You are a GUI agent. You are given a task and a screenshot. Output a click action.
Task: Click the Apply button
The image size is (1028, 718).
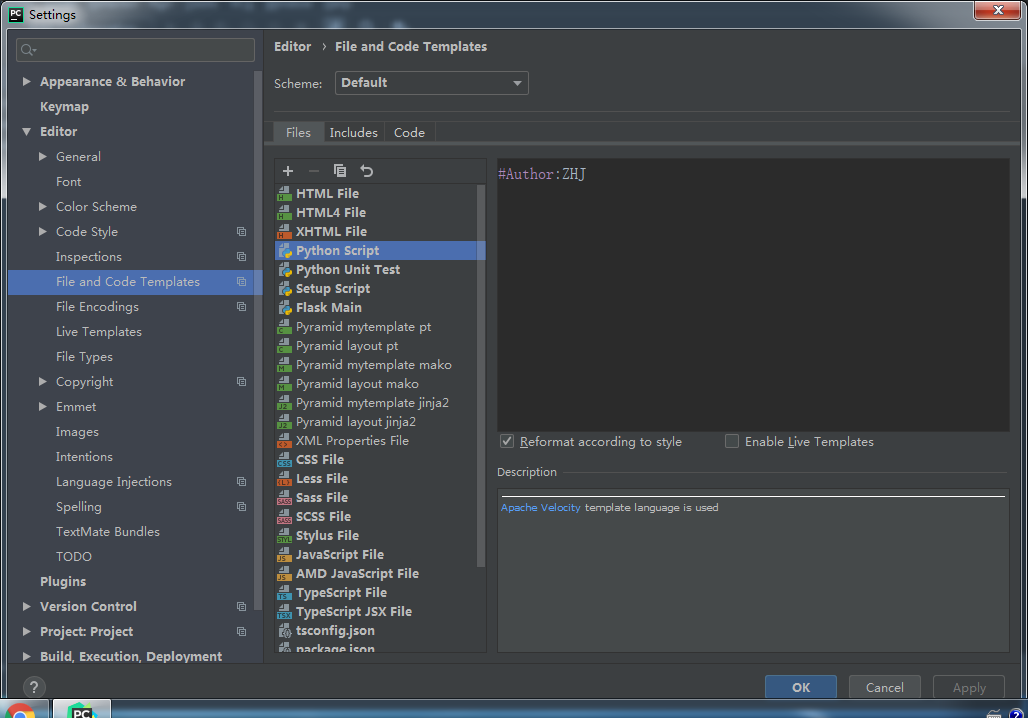coord(968,687)
